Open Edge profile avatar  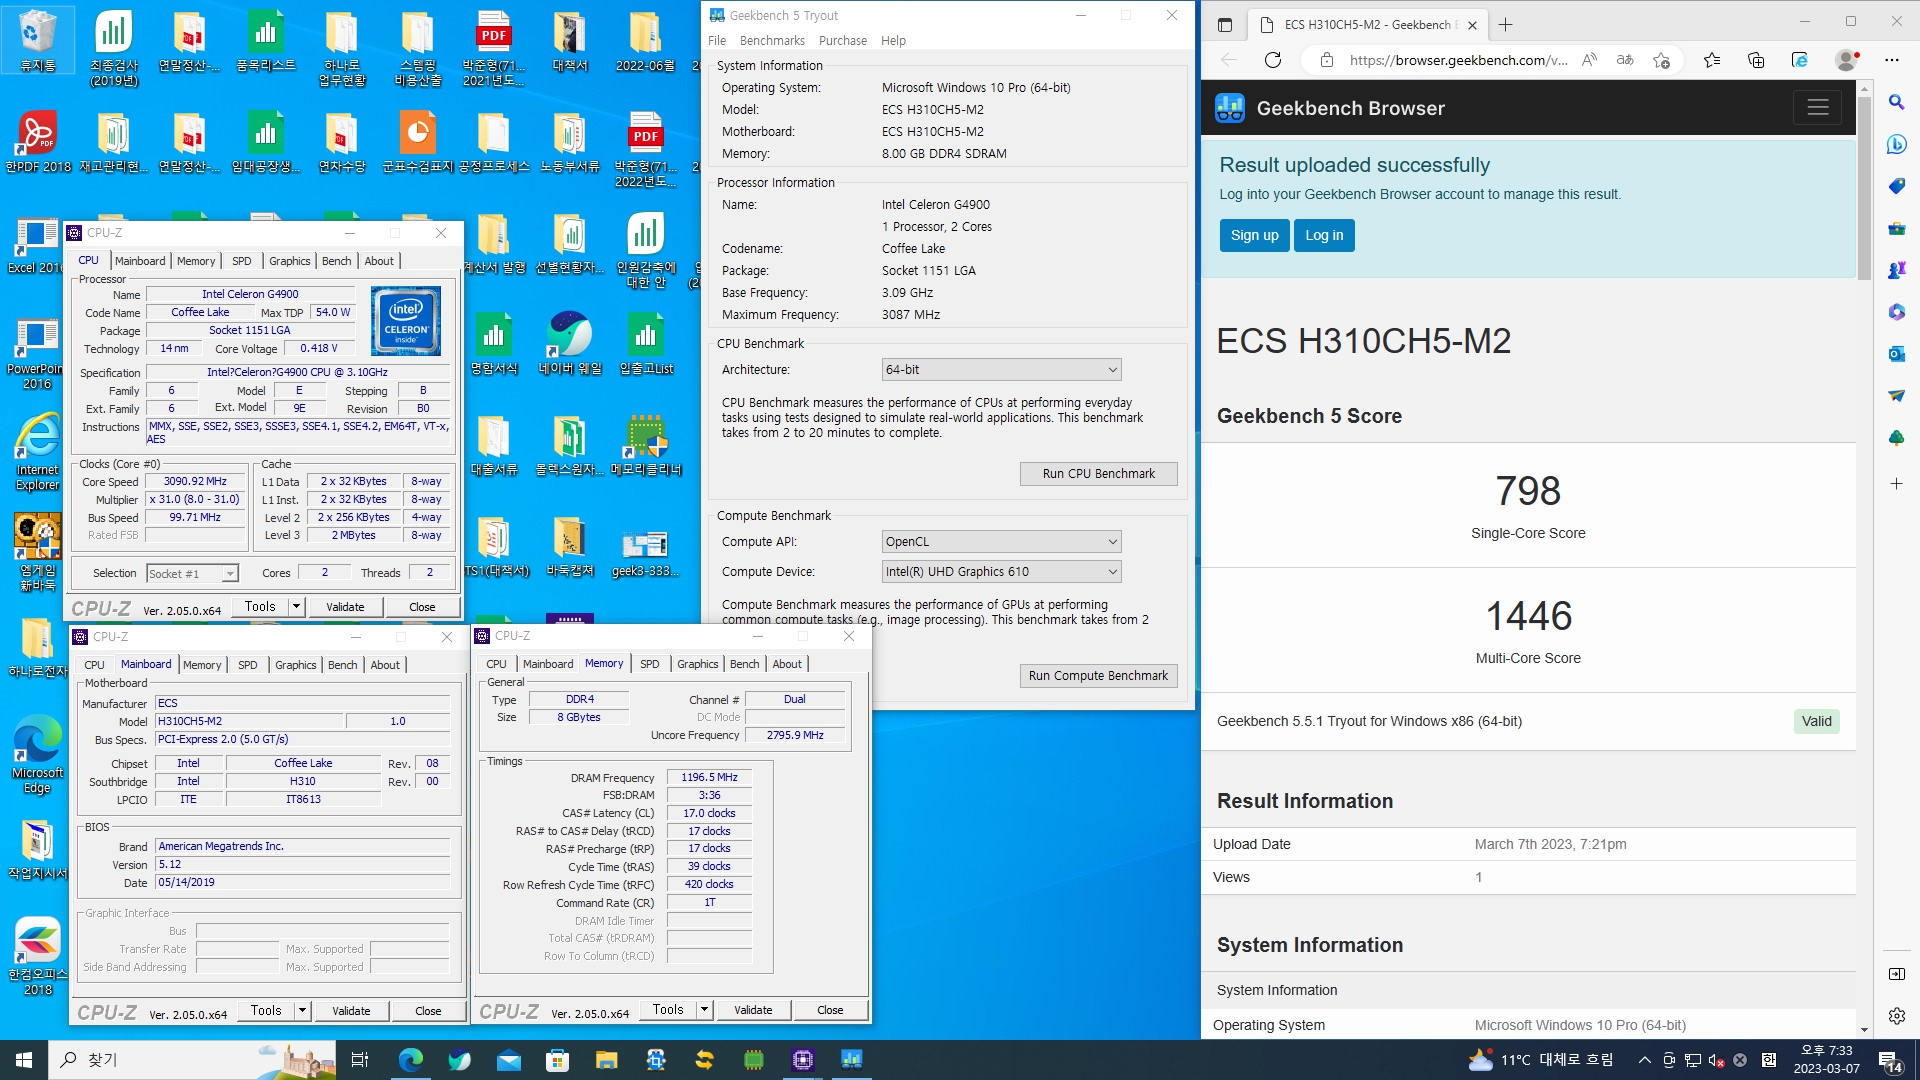click(1847, 60)
